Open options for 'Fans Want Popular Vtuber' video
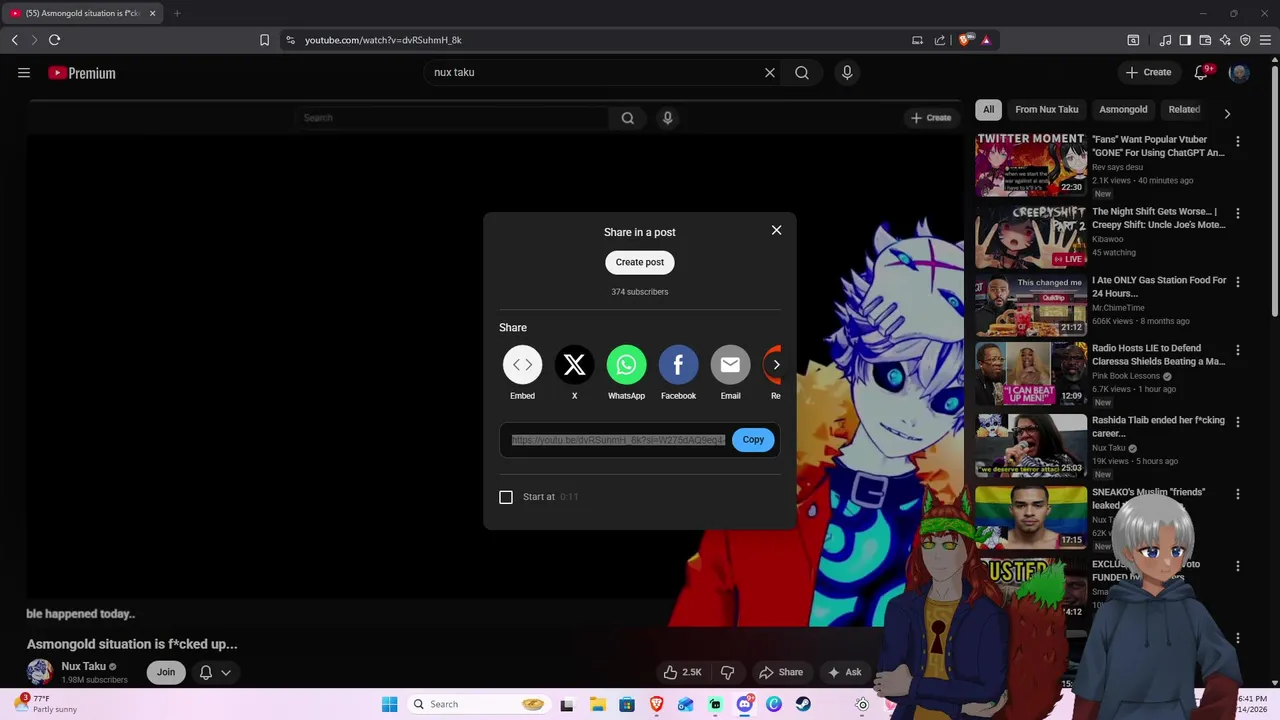1280x720 pixels. coord(1238,142)
